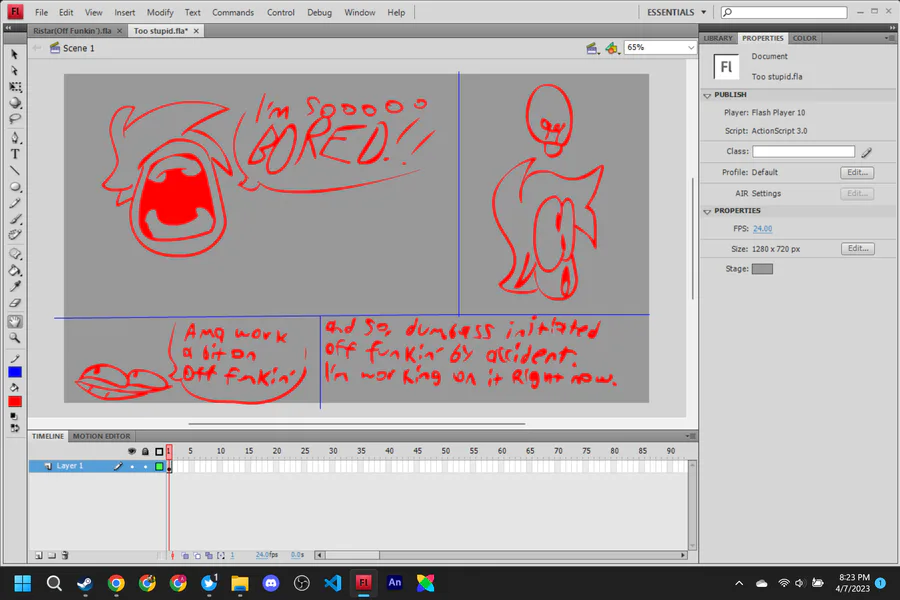
Task: Create a new layer in timeline
Action: (x=38, y=555)
